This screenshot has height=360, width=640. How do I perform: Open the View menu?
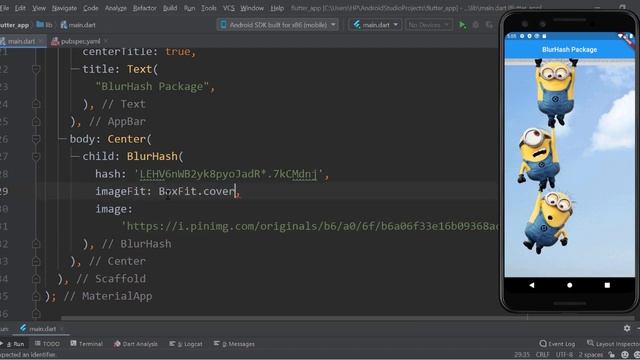click(39, 8)
